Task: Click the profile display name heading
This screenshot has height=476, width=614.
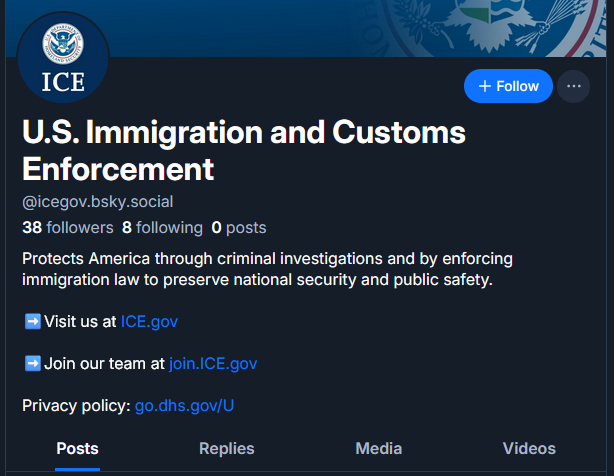Action: tap(244, 149)
